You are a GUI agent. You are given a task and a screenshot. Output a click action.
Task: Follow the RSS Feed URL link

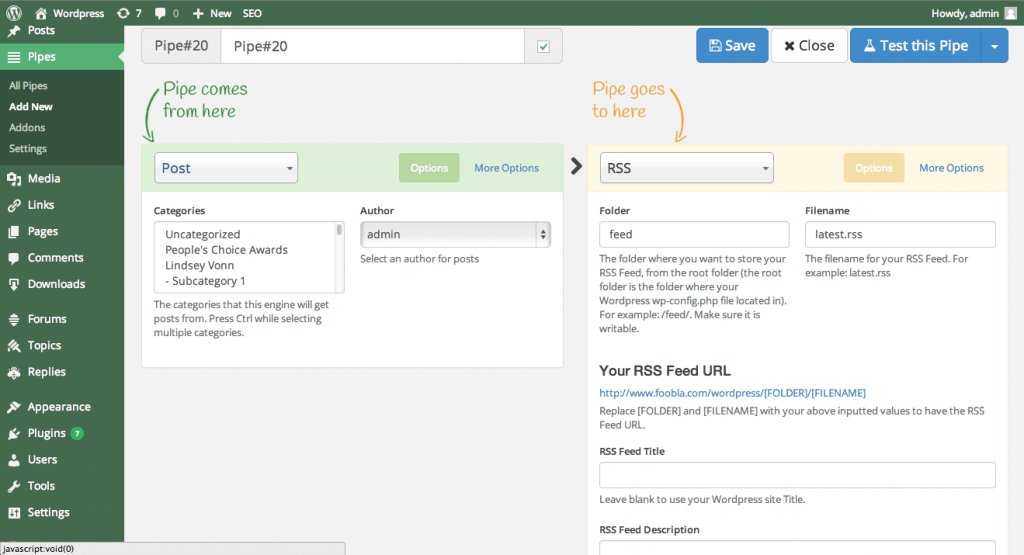[732, 393]
